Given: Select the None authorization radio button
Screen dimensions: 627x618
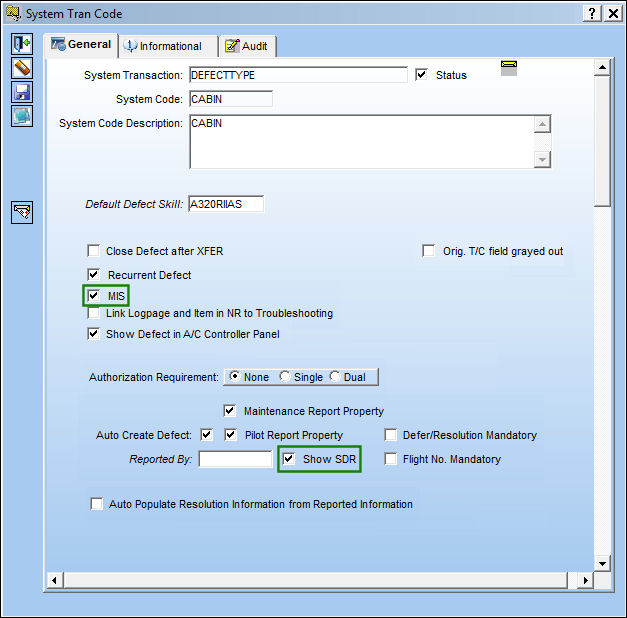Looking at the screenshot, I should [235, 377].
